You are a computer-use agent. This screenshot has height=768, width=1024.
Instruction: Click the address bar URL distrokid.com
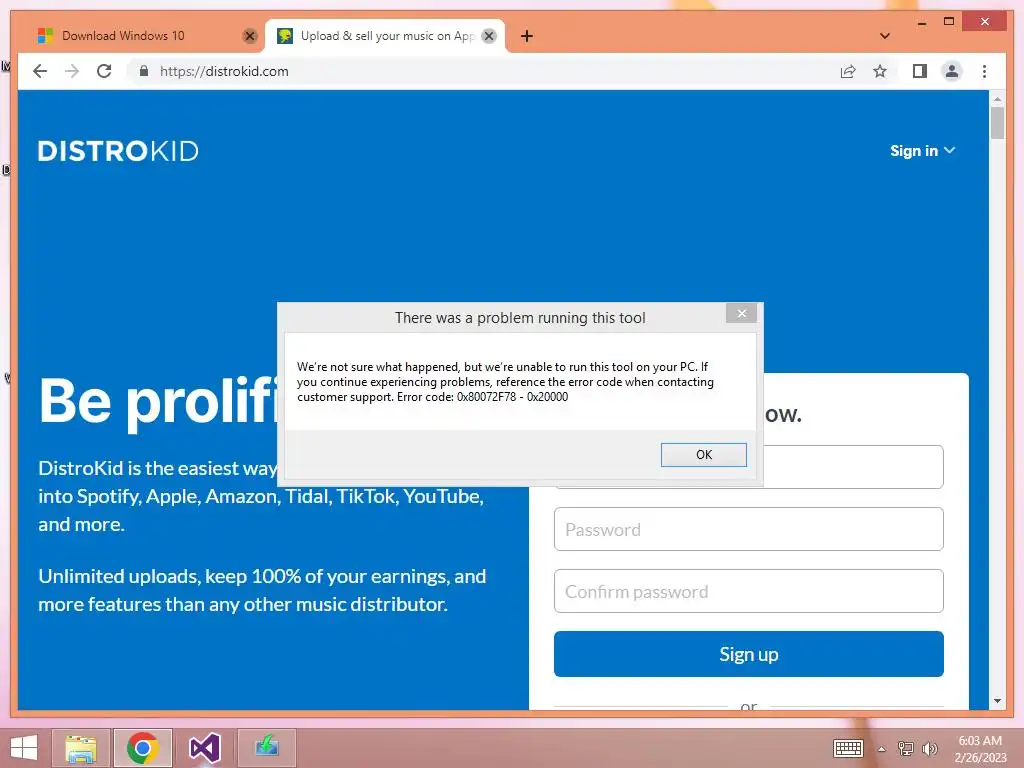(224, 71)
